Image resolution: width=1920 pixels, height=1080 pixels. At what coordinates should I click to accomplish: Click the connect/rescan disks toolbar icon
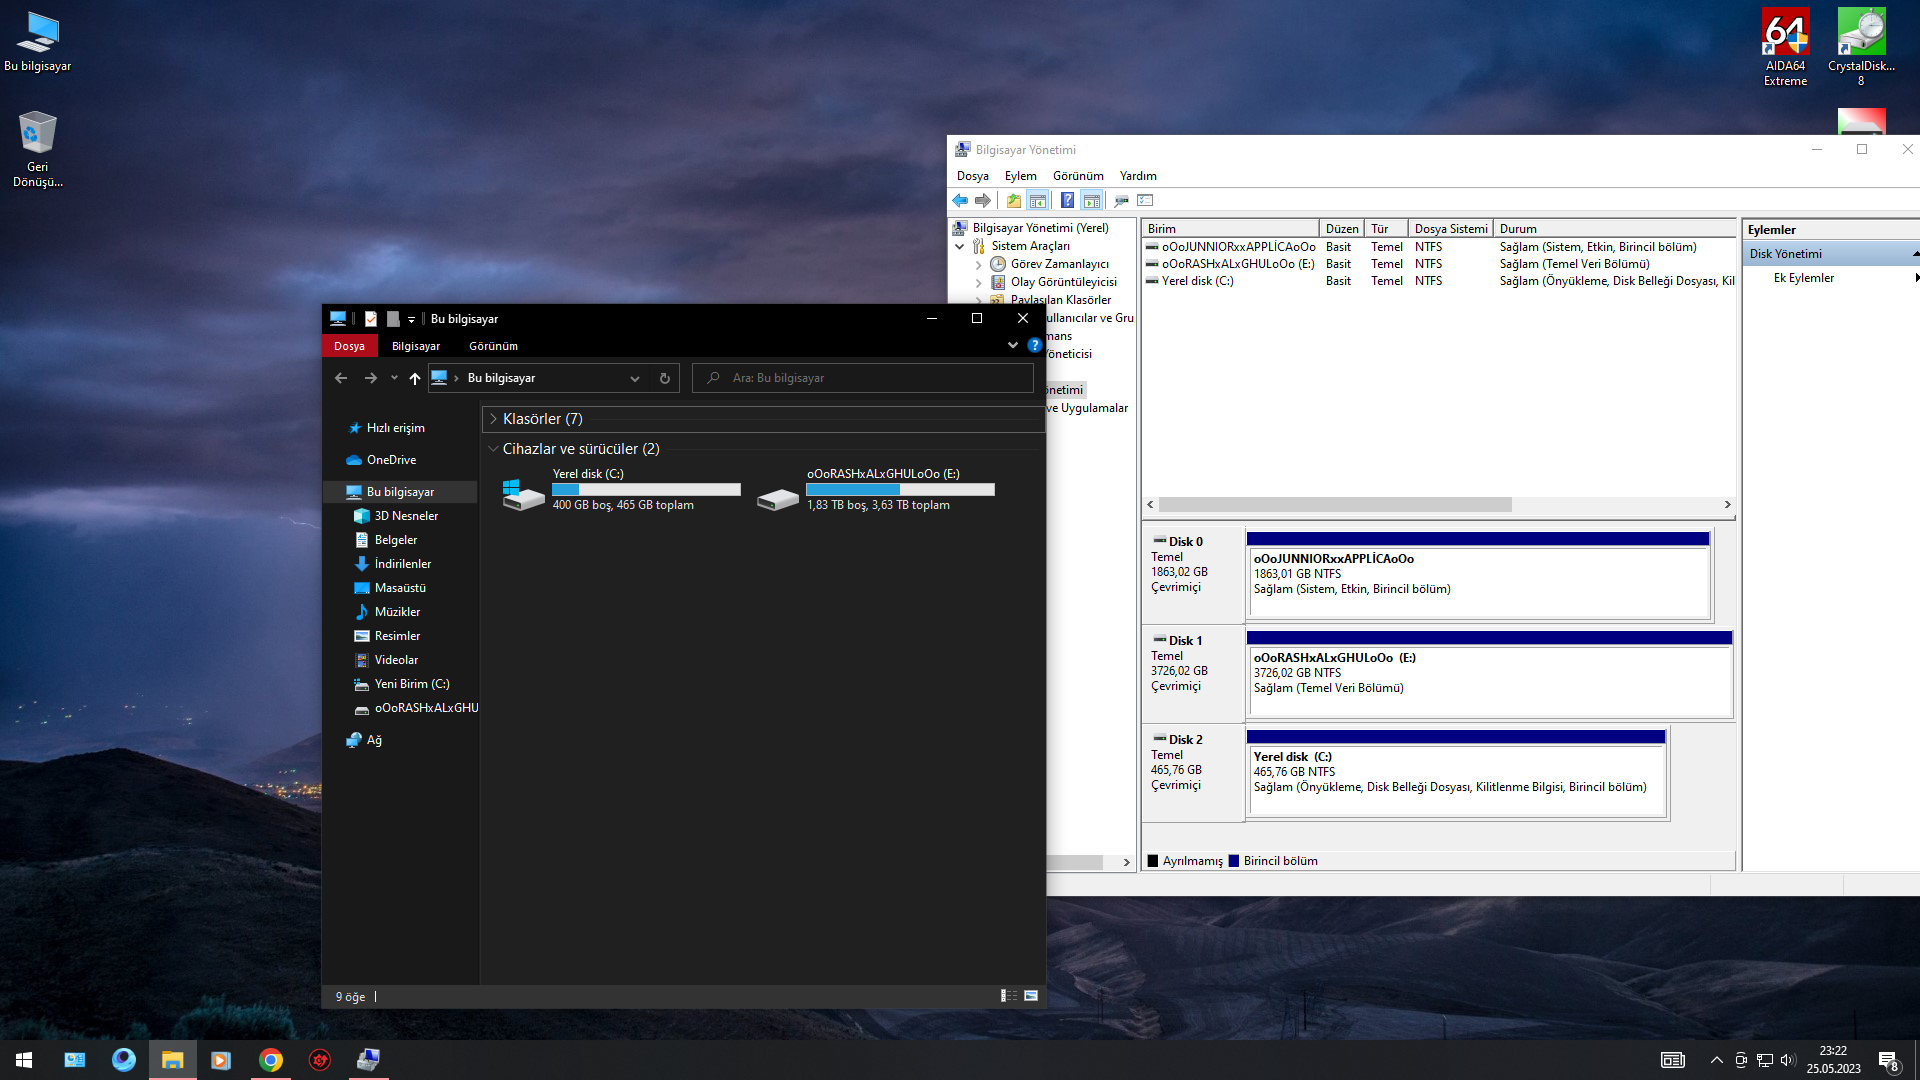click(1121, 200)
